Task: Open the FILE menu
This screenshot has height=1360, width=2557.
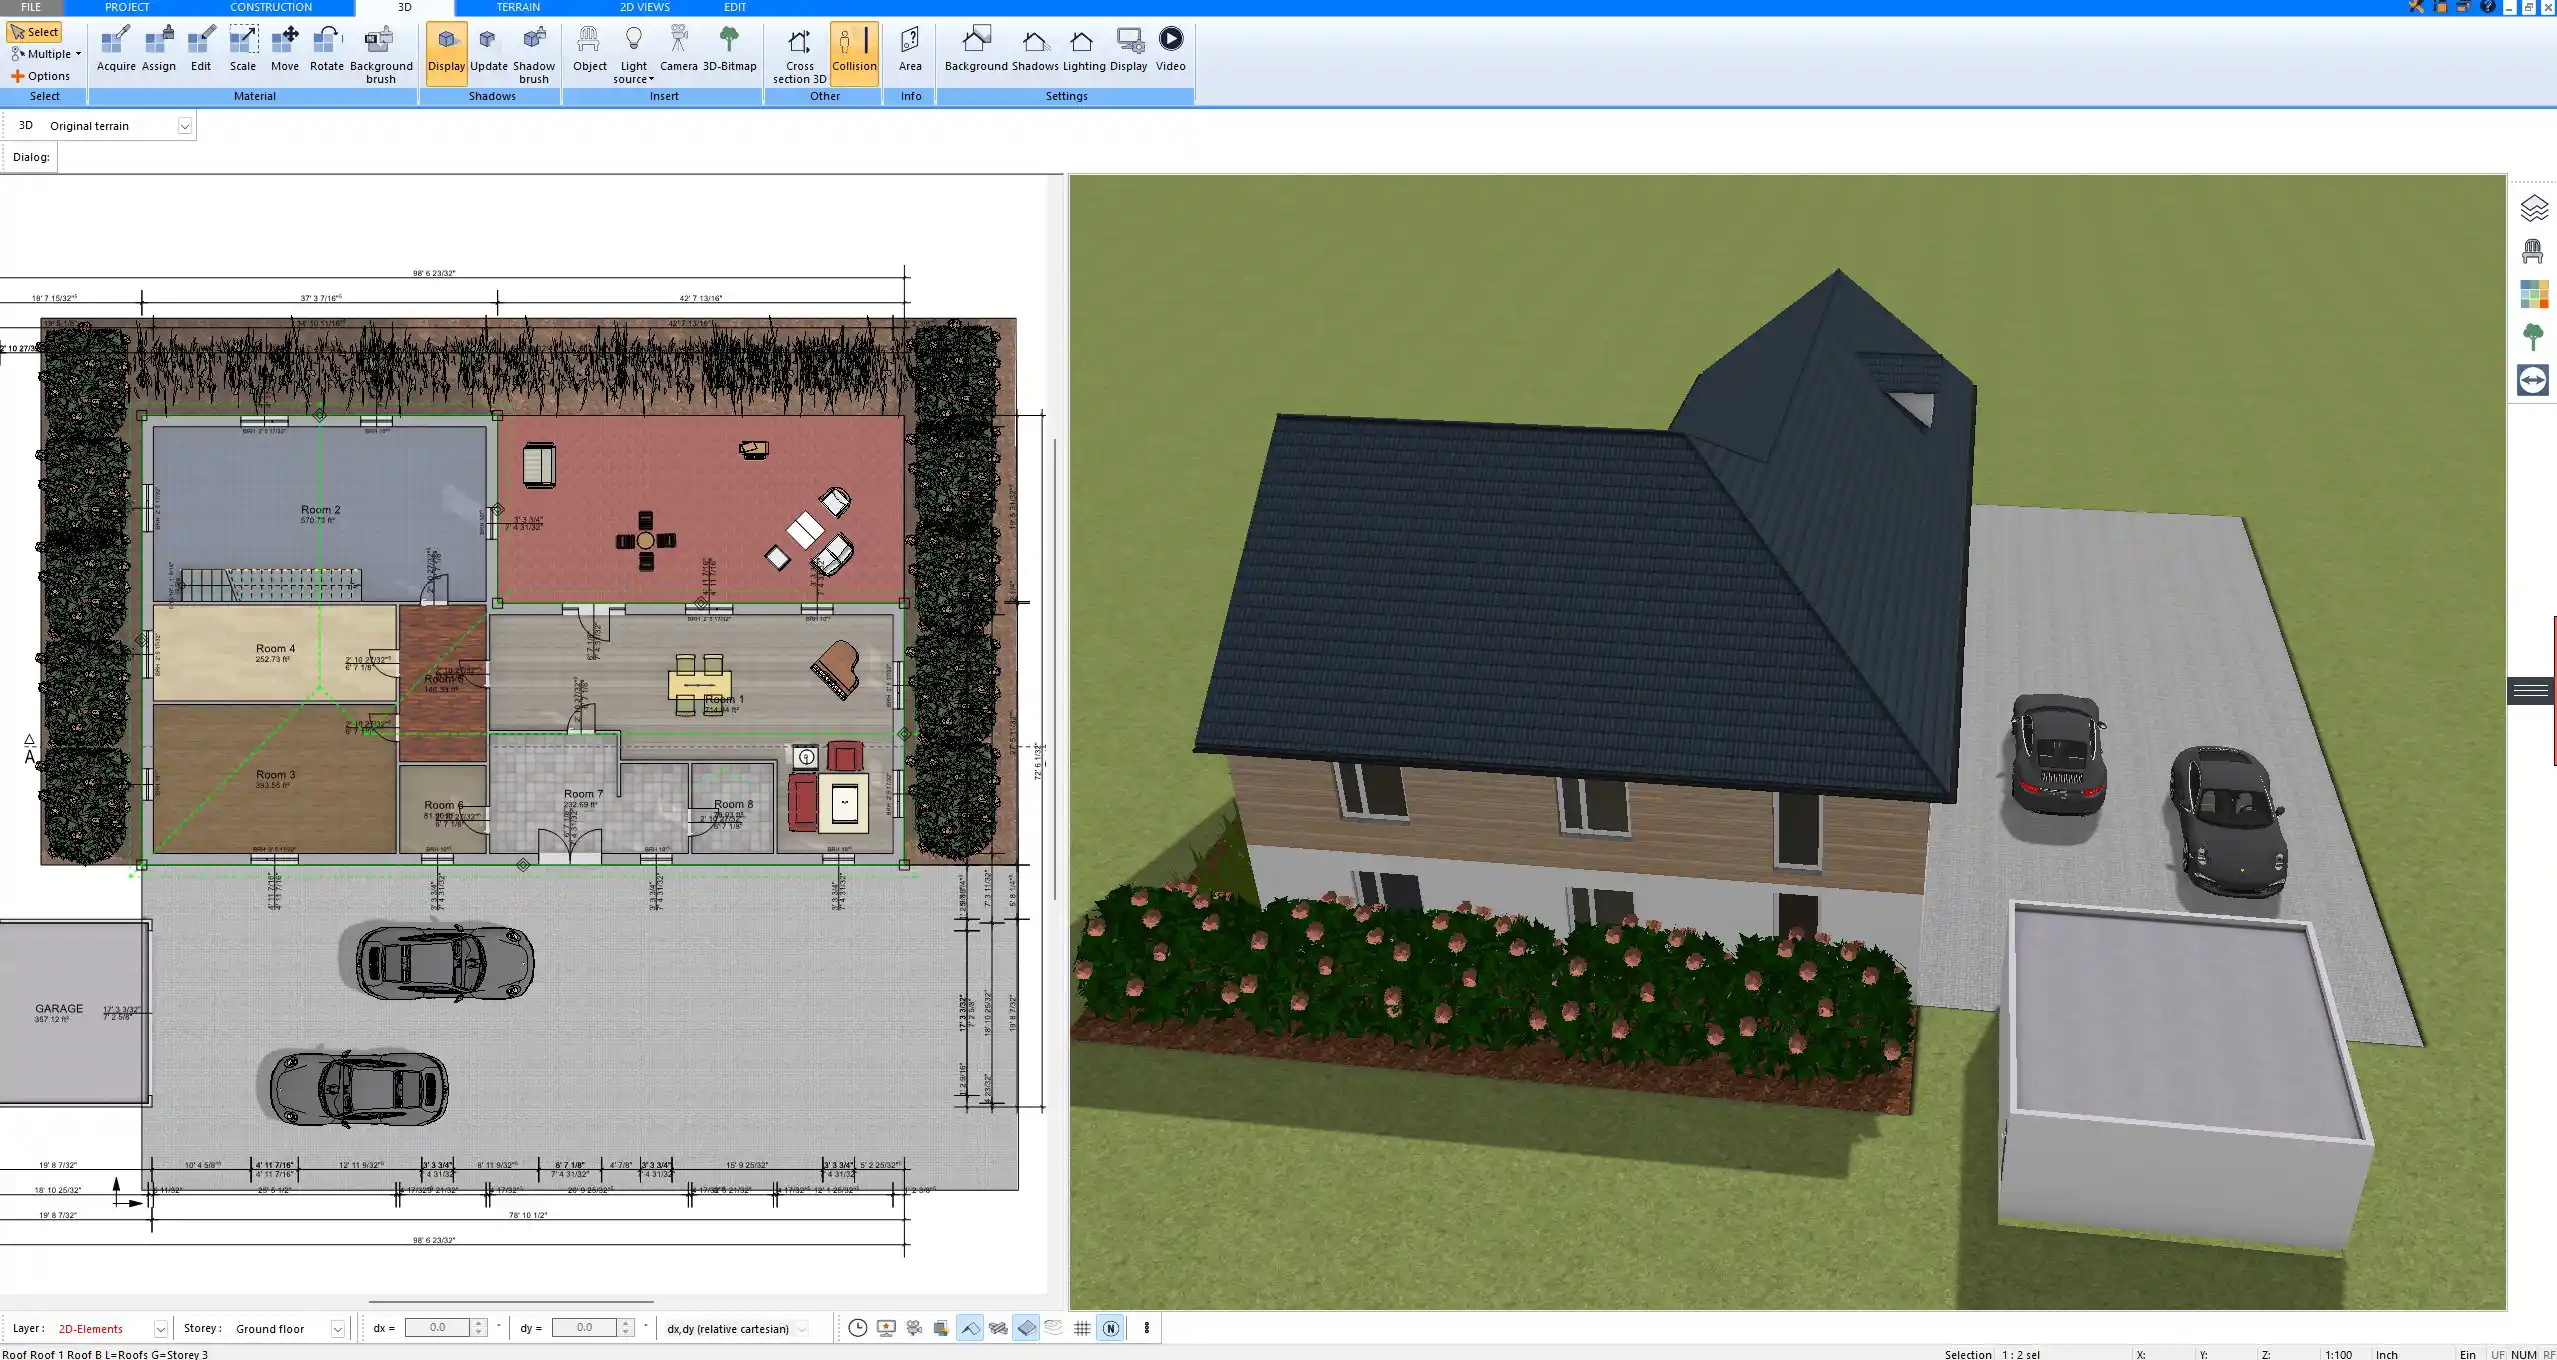Action: point(30,7)
